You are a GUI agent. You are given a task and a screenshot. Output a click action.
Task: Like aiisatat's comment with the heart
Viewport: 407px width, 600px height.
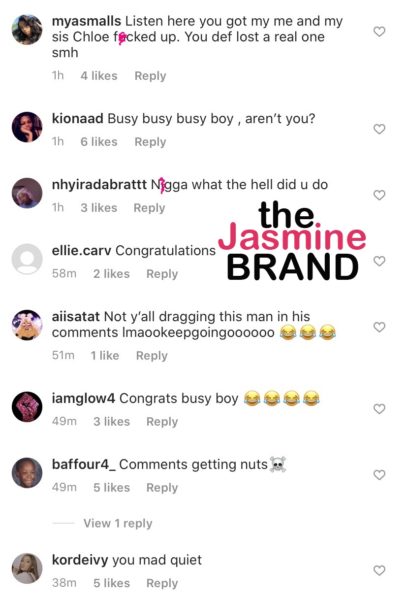point(379,327)
